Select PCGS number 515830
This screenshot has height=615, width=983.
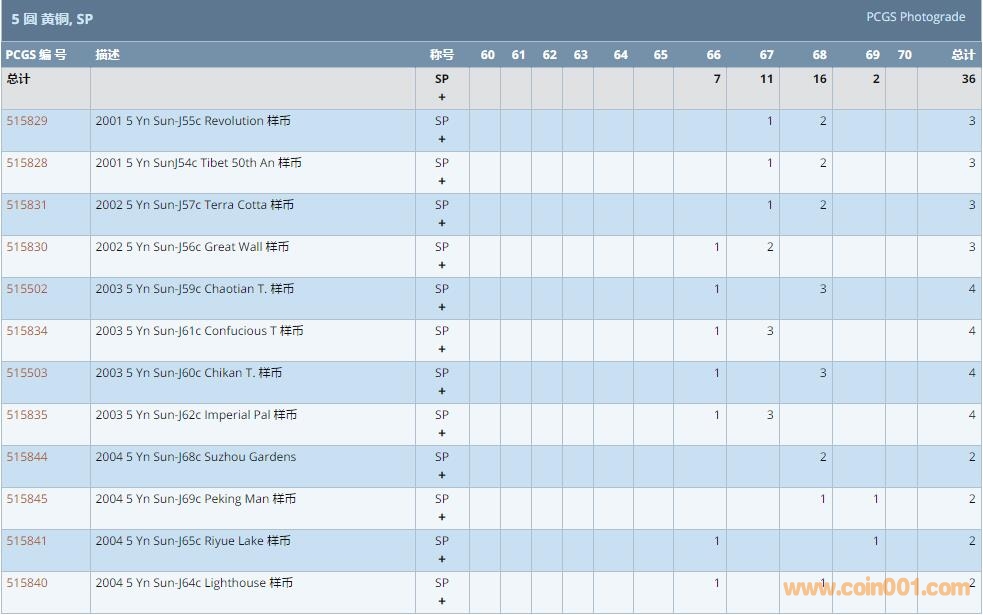point(27,247)
